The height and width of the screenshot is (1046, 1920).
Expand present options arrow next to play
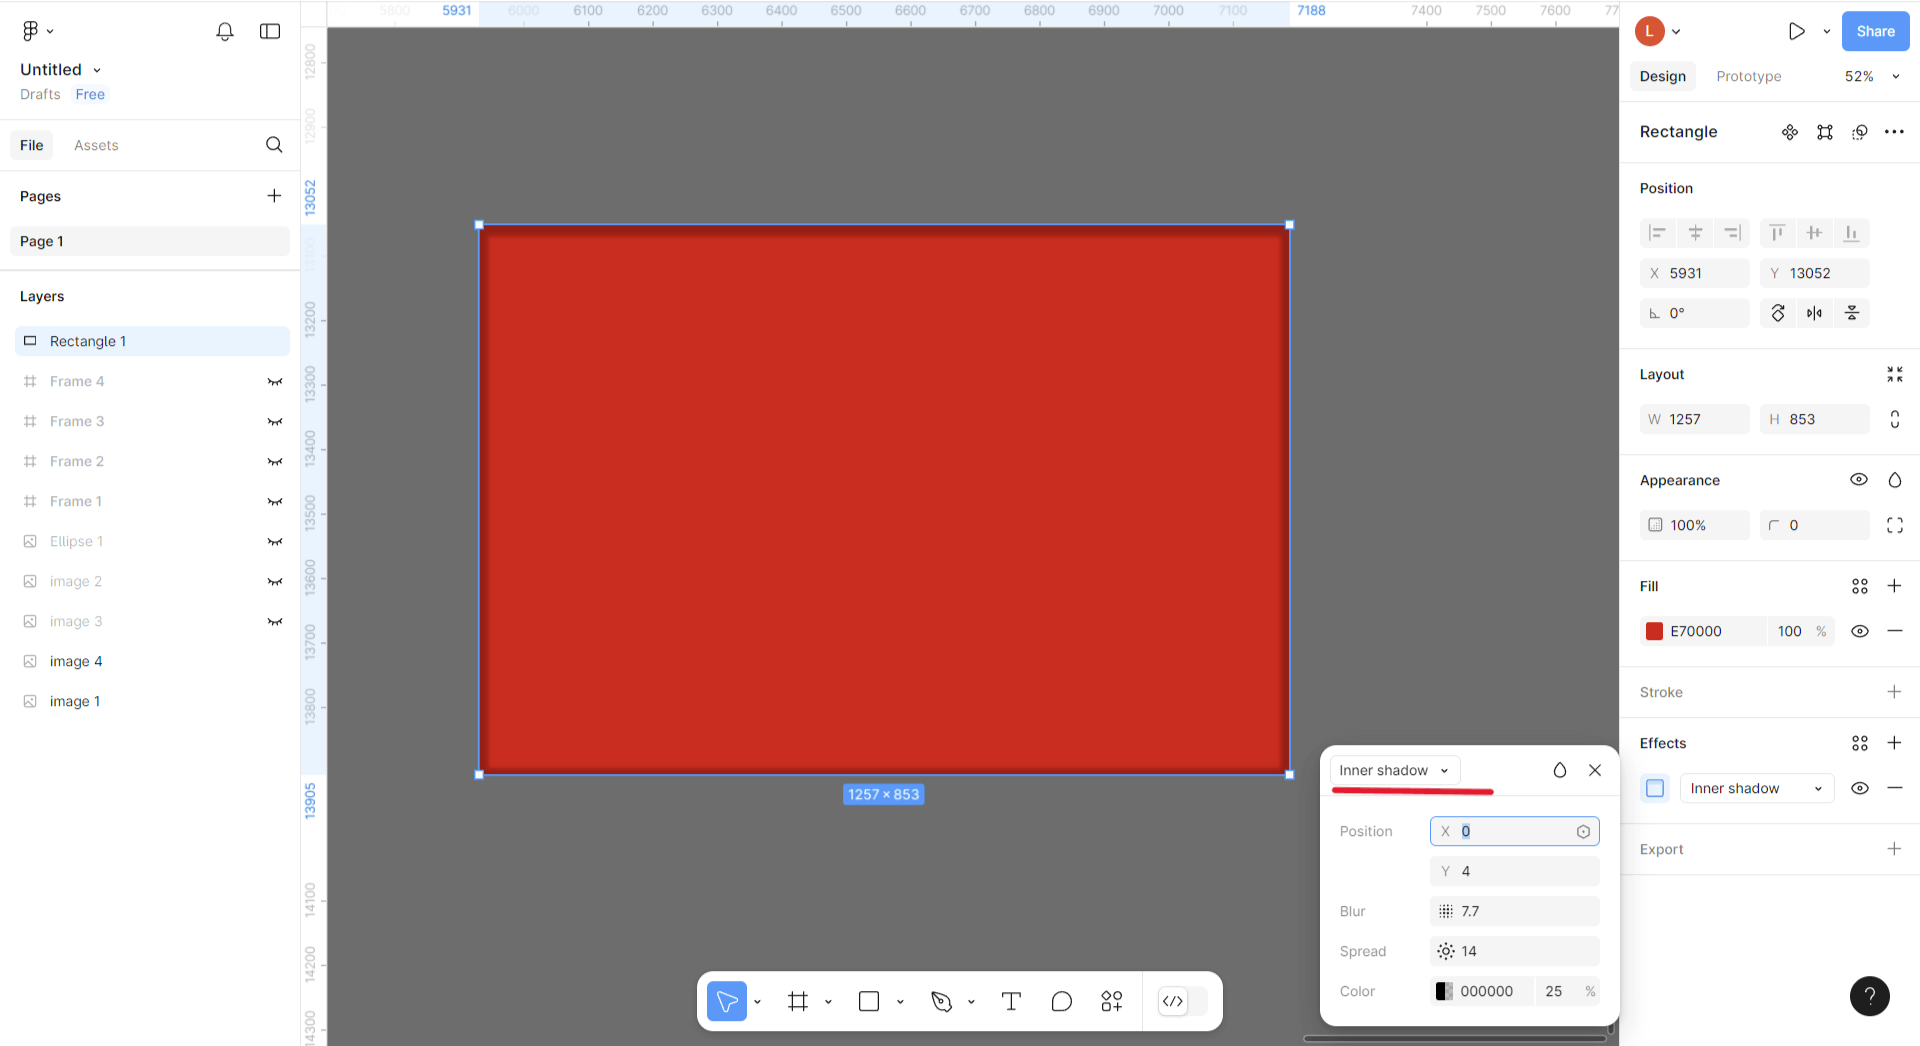(x=1826, y=31)
